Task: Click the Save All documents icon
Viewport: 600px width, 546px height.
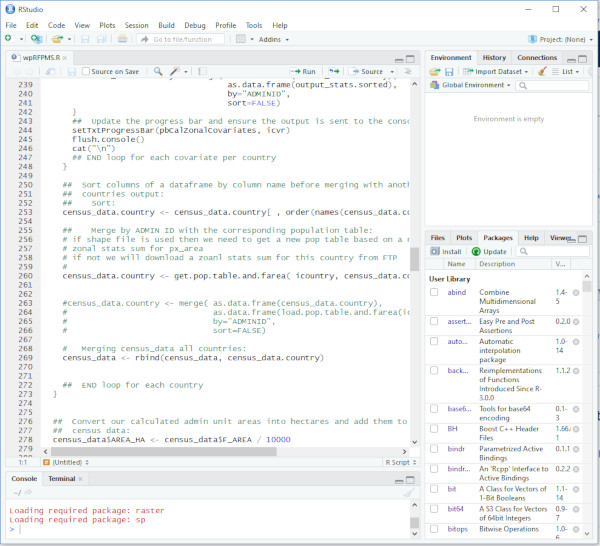Action: coord(101,39)
